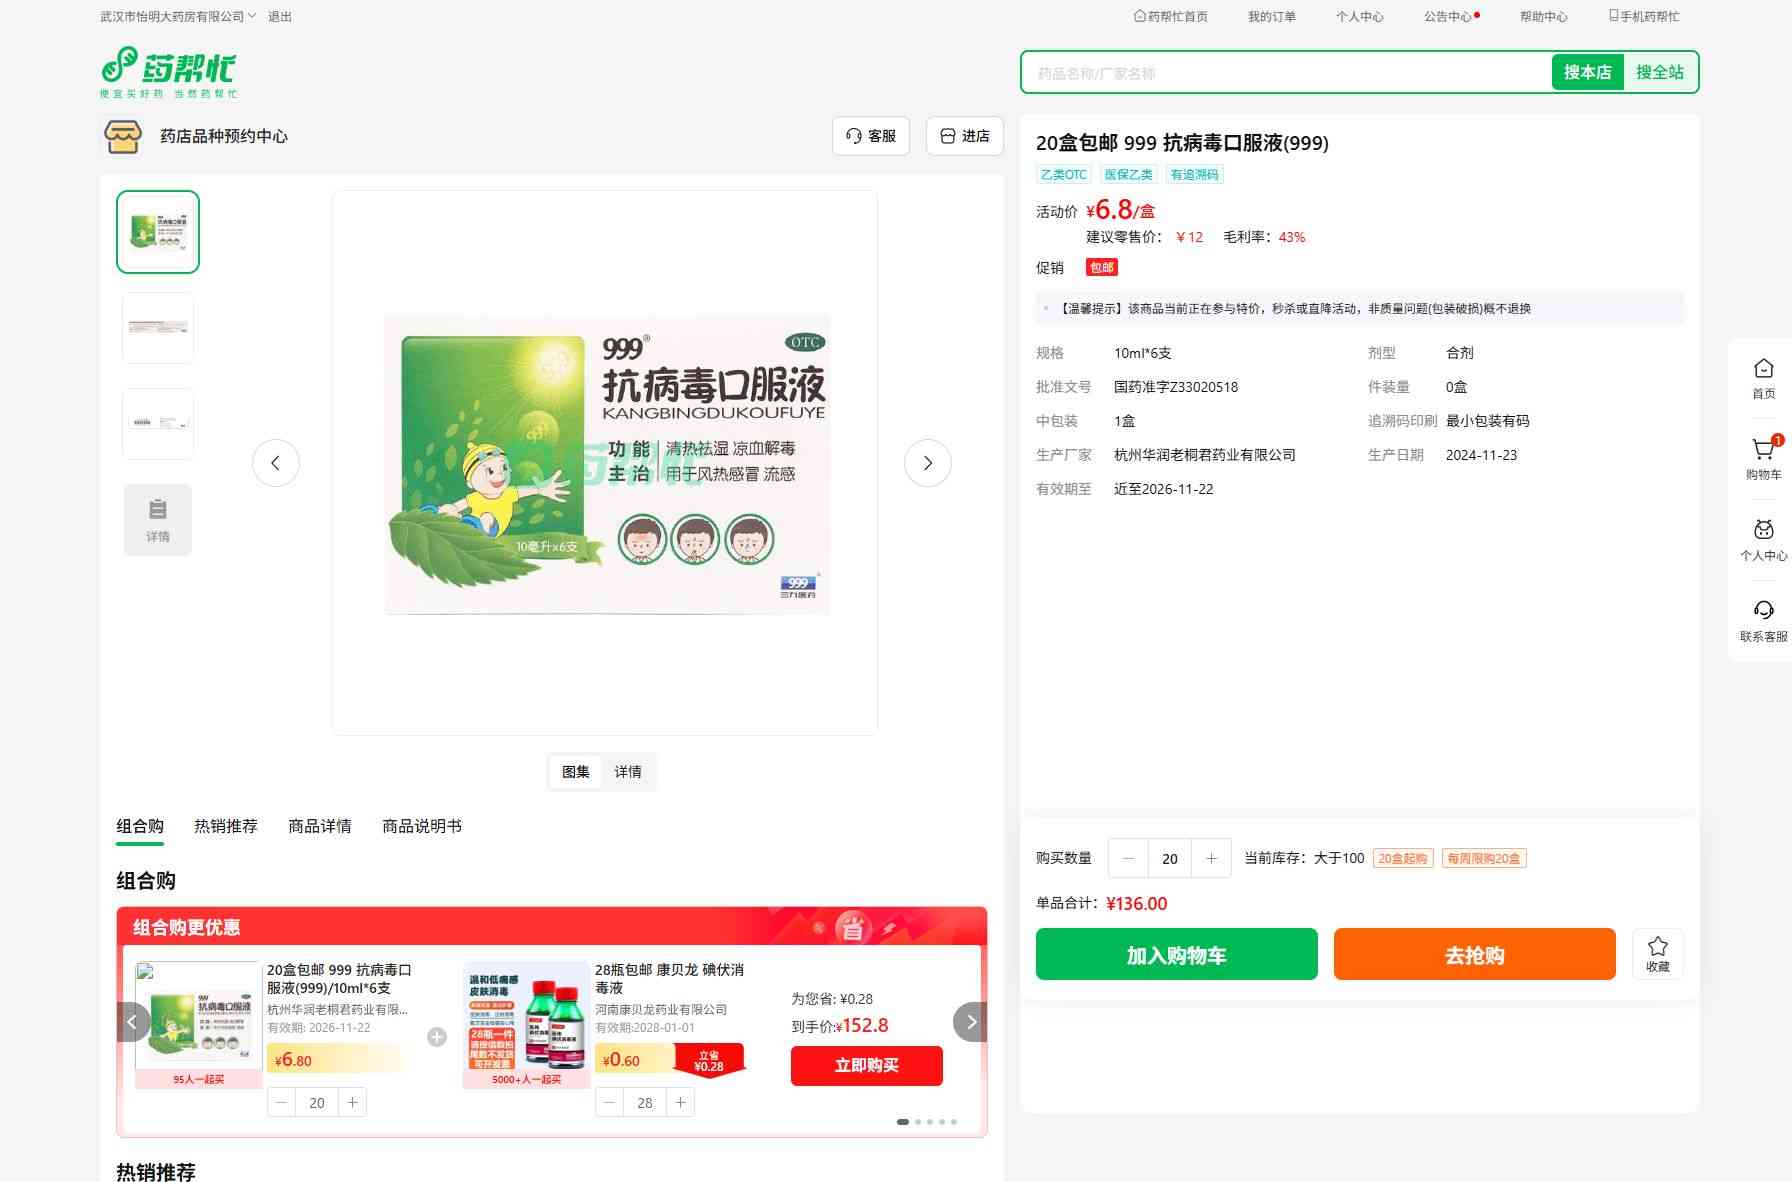Switch the gallery toggle to 详情
1792x1182 pixels.
(628, 772)
